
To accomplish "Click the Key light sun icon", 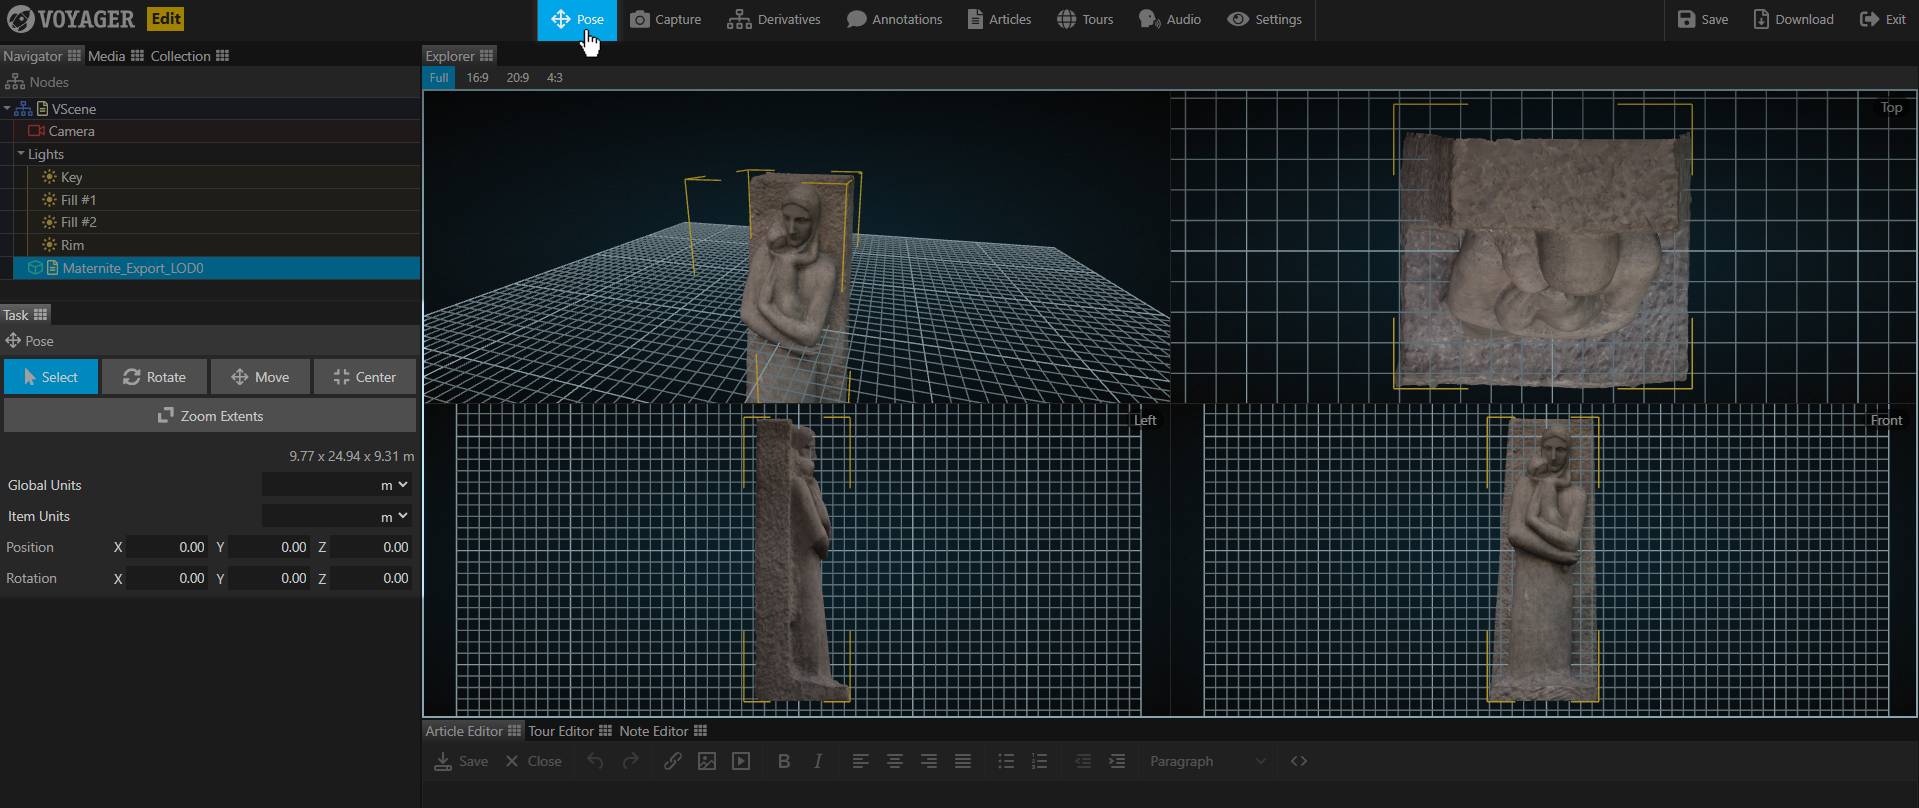I will click(49, 177).
